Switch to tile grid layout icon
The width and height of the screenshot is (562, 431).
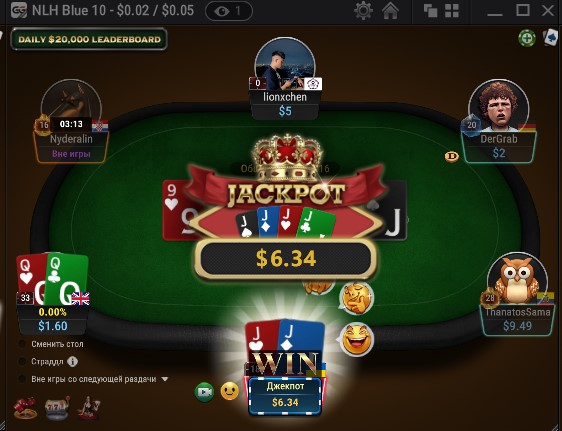click(x=452, y=11)
